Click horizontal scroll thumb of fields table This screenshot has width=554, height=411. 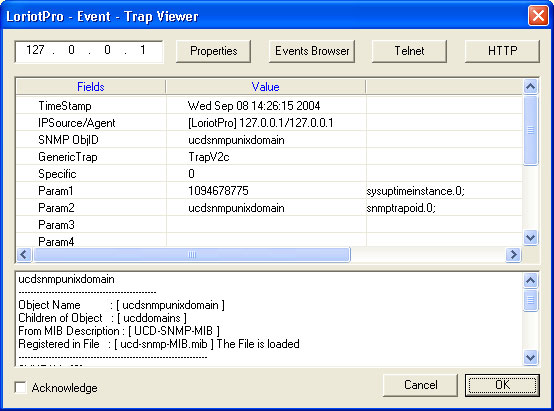[x=191, y=254]
